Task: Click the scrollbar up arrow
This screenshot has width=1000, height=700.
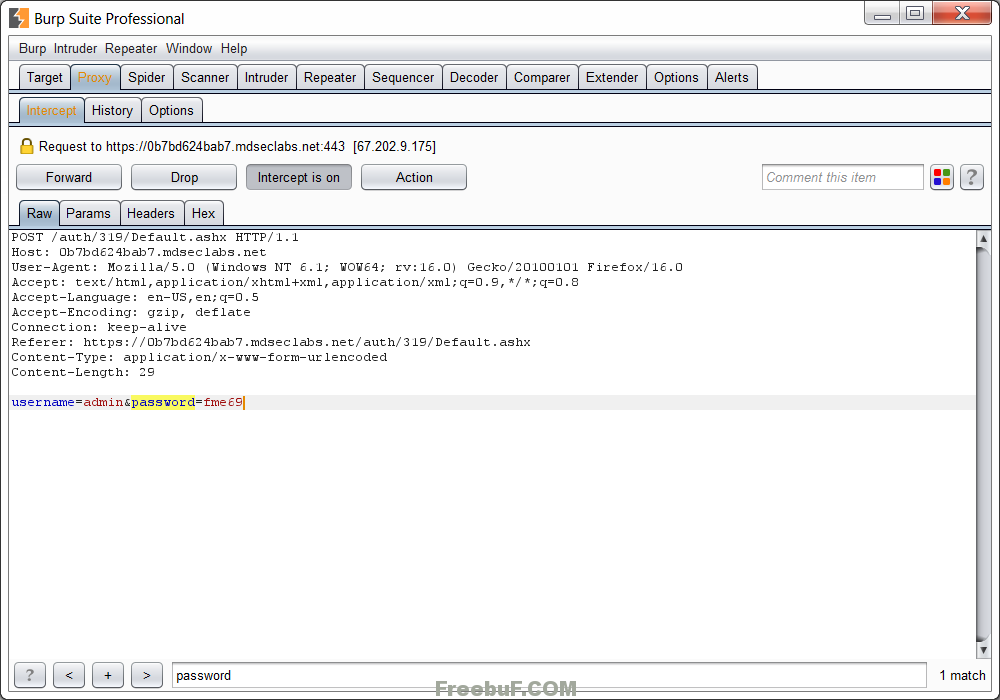Action: tap(983, 238)
